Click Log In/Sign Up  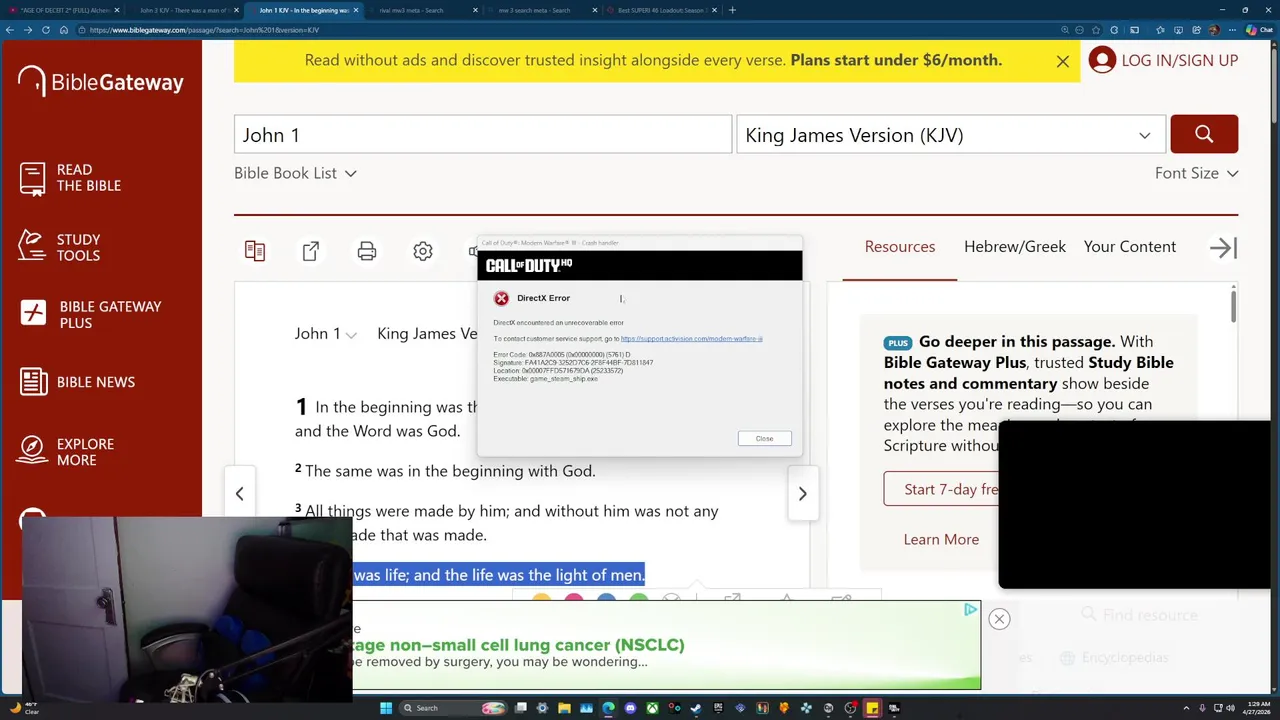point(1179,60)
